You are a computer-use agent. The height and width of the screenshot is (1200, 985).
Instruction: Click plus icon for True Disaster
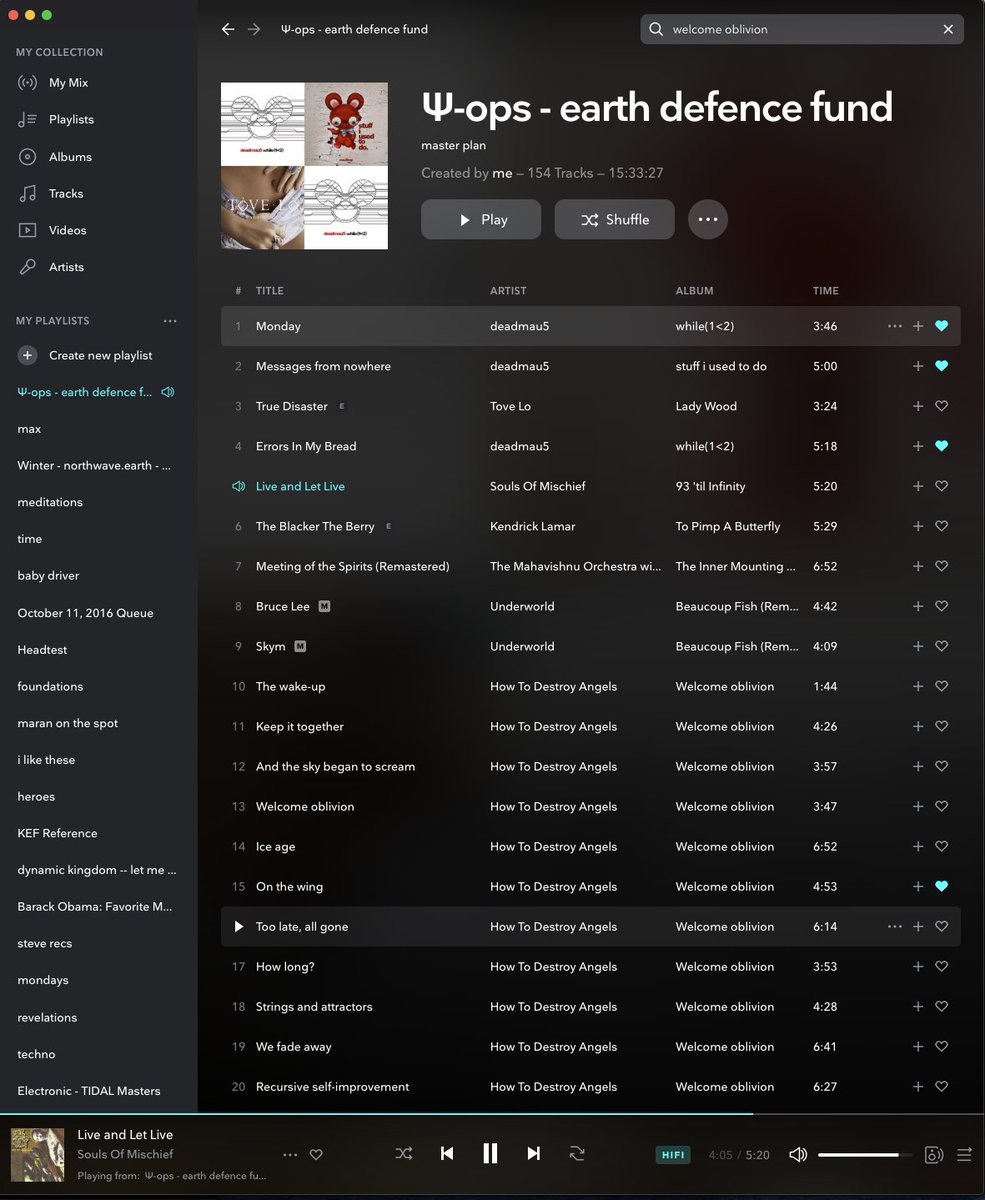coord(918,406)
